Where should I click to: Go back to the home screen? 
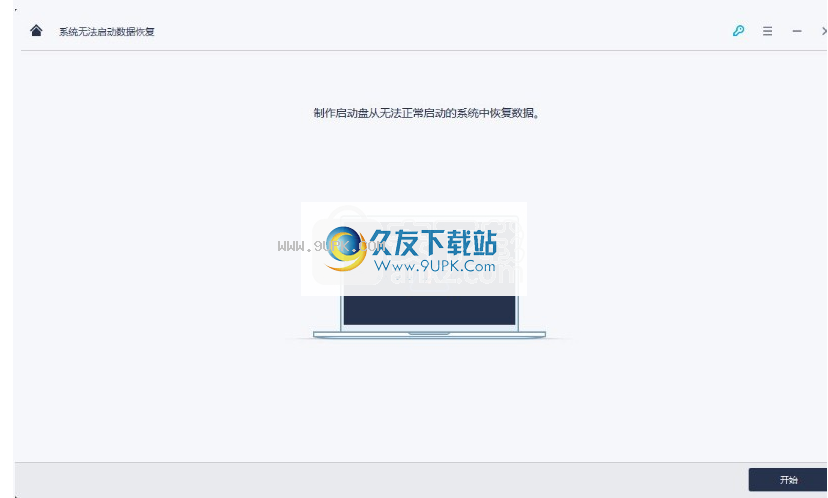36,31
